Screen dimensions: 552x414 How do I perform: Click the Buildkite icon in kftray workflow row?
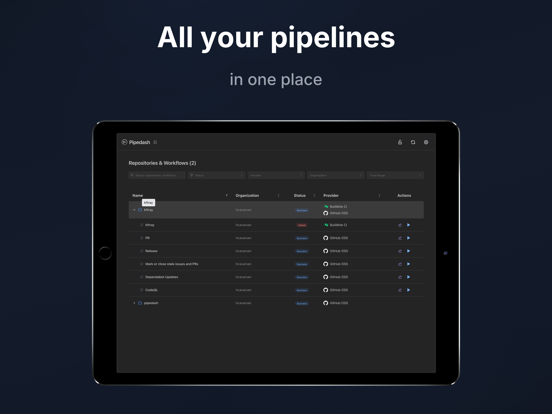[326, 225]
